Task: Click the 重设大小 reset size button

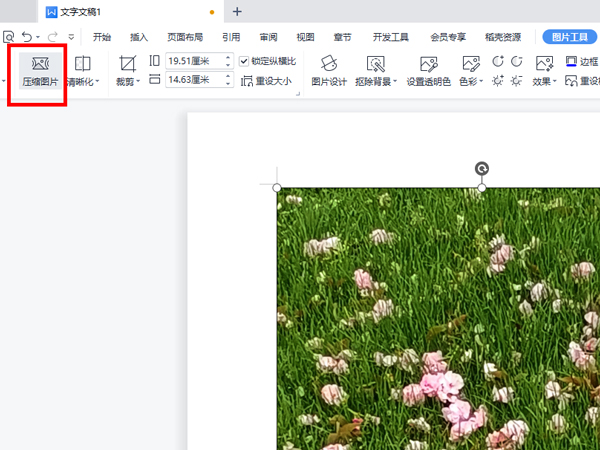Action: (x=266, y=81)
